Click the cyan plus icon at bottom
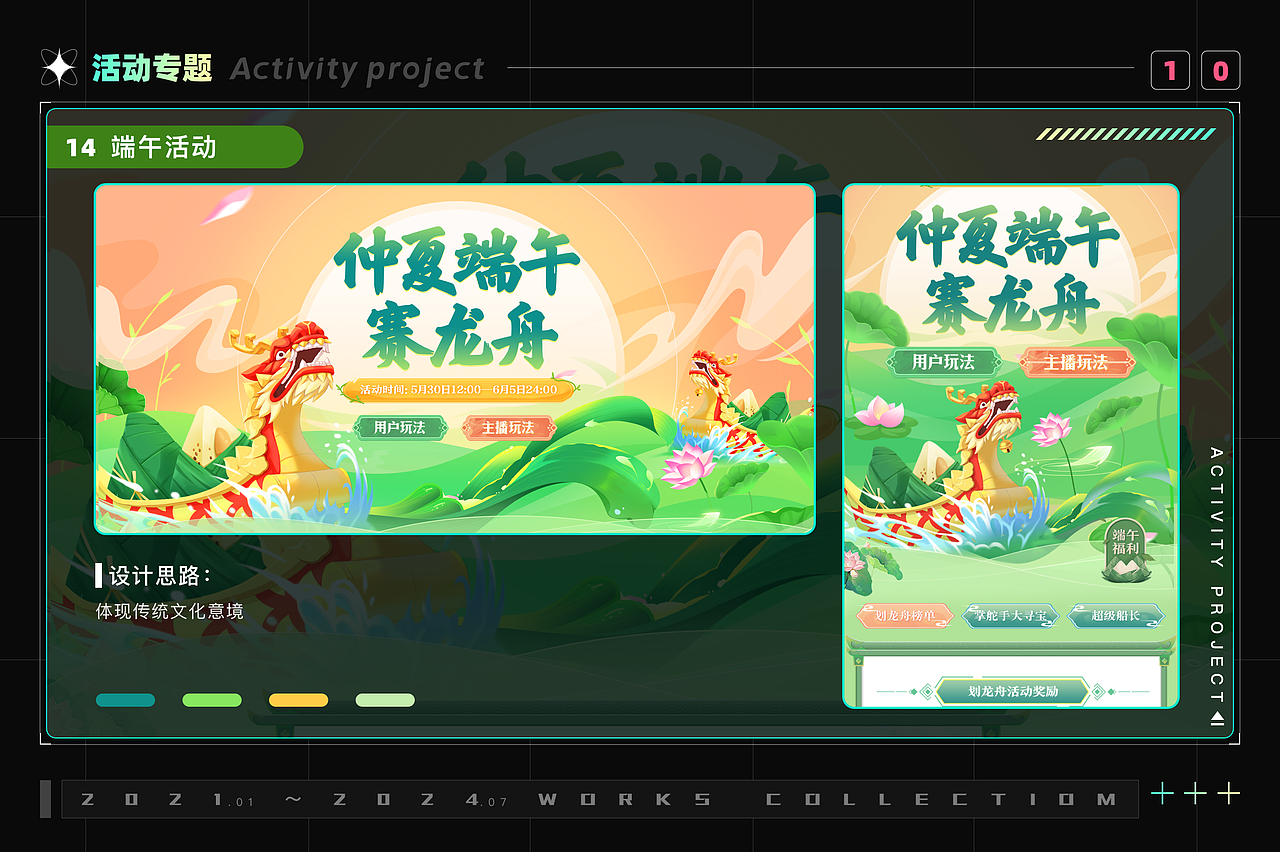The image size is (1280, 852). [1162, 794]
